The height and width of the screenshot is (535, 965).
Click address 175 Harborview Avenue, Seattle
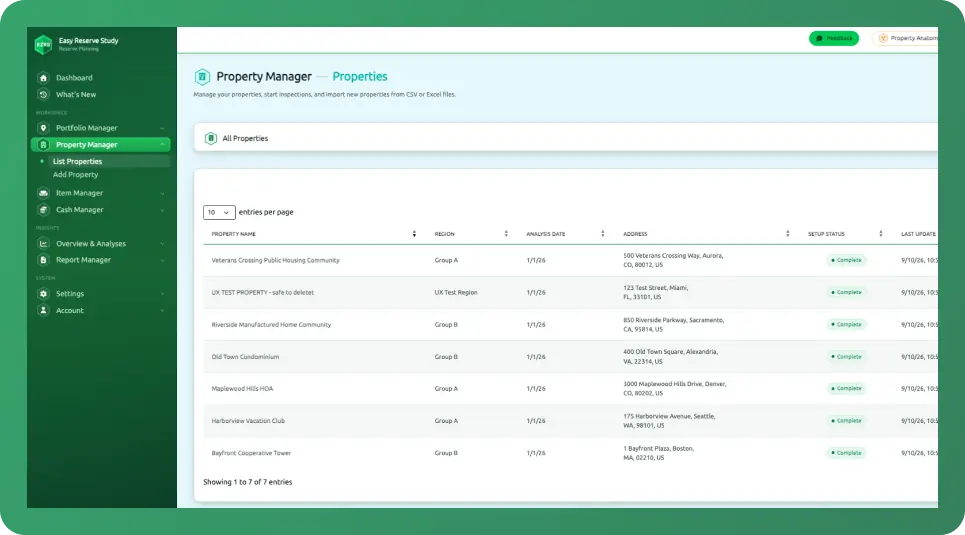click(x=669, y=421)
